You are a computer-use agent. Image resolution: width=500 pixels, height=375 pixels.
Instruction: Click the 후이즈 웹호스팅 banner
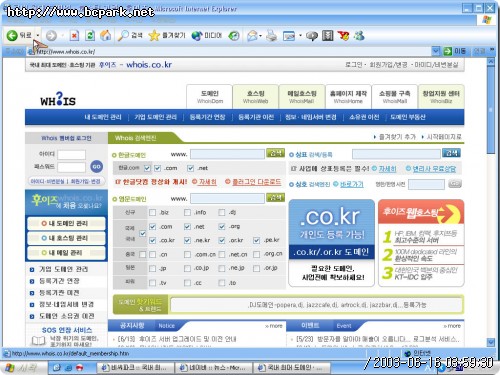(421, 243)
